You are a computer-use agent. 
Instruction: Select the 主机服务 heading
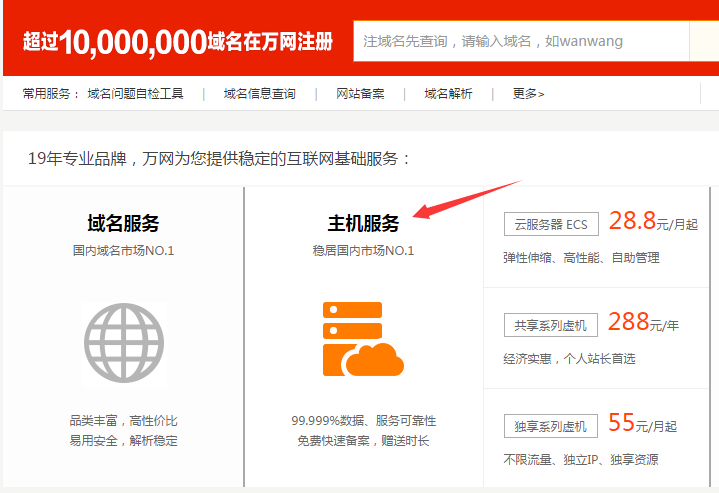(363, 223)
